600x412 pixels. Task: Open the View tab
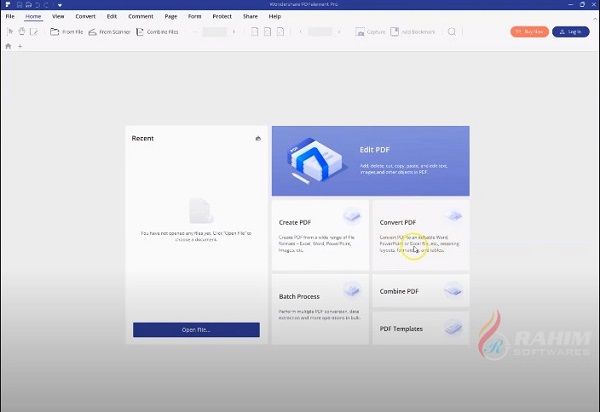(58, 16)
